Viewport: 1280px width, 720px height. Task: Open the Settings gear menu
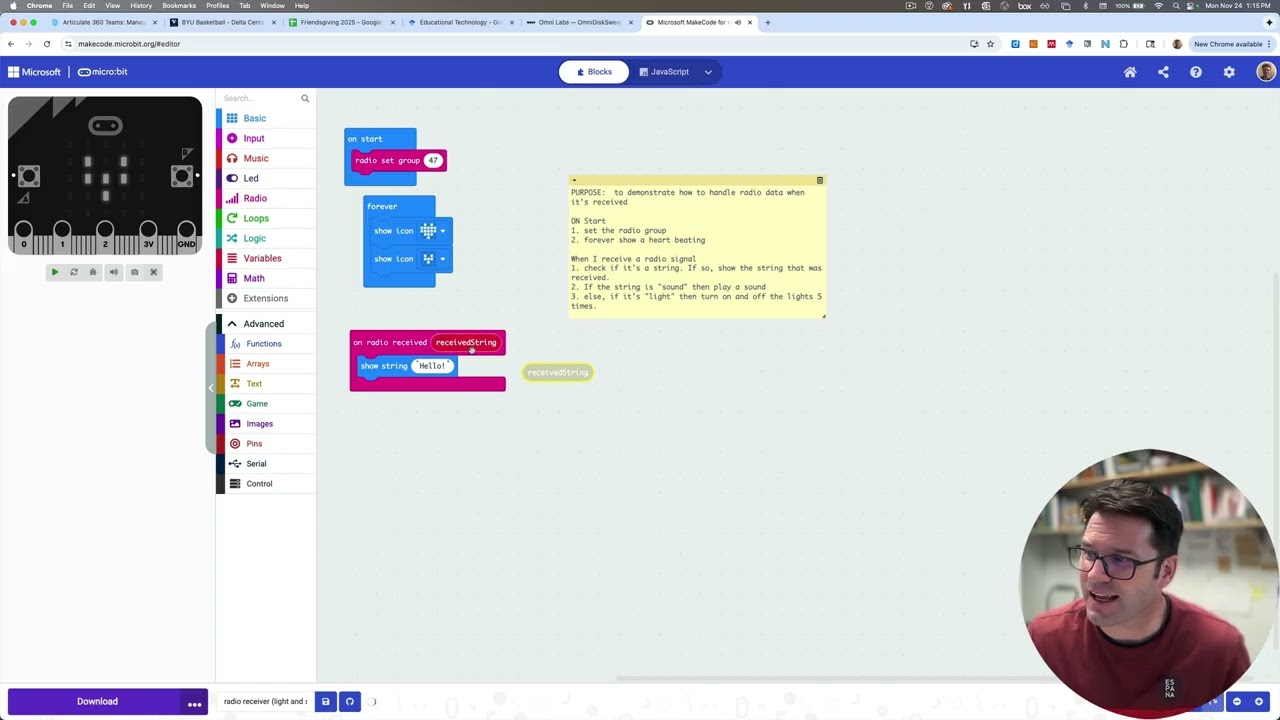(1229, 72)
